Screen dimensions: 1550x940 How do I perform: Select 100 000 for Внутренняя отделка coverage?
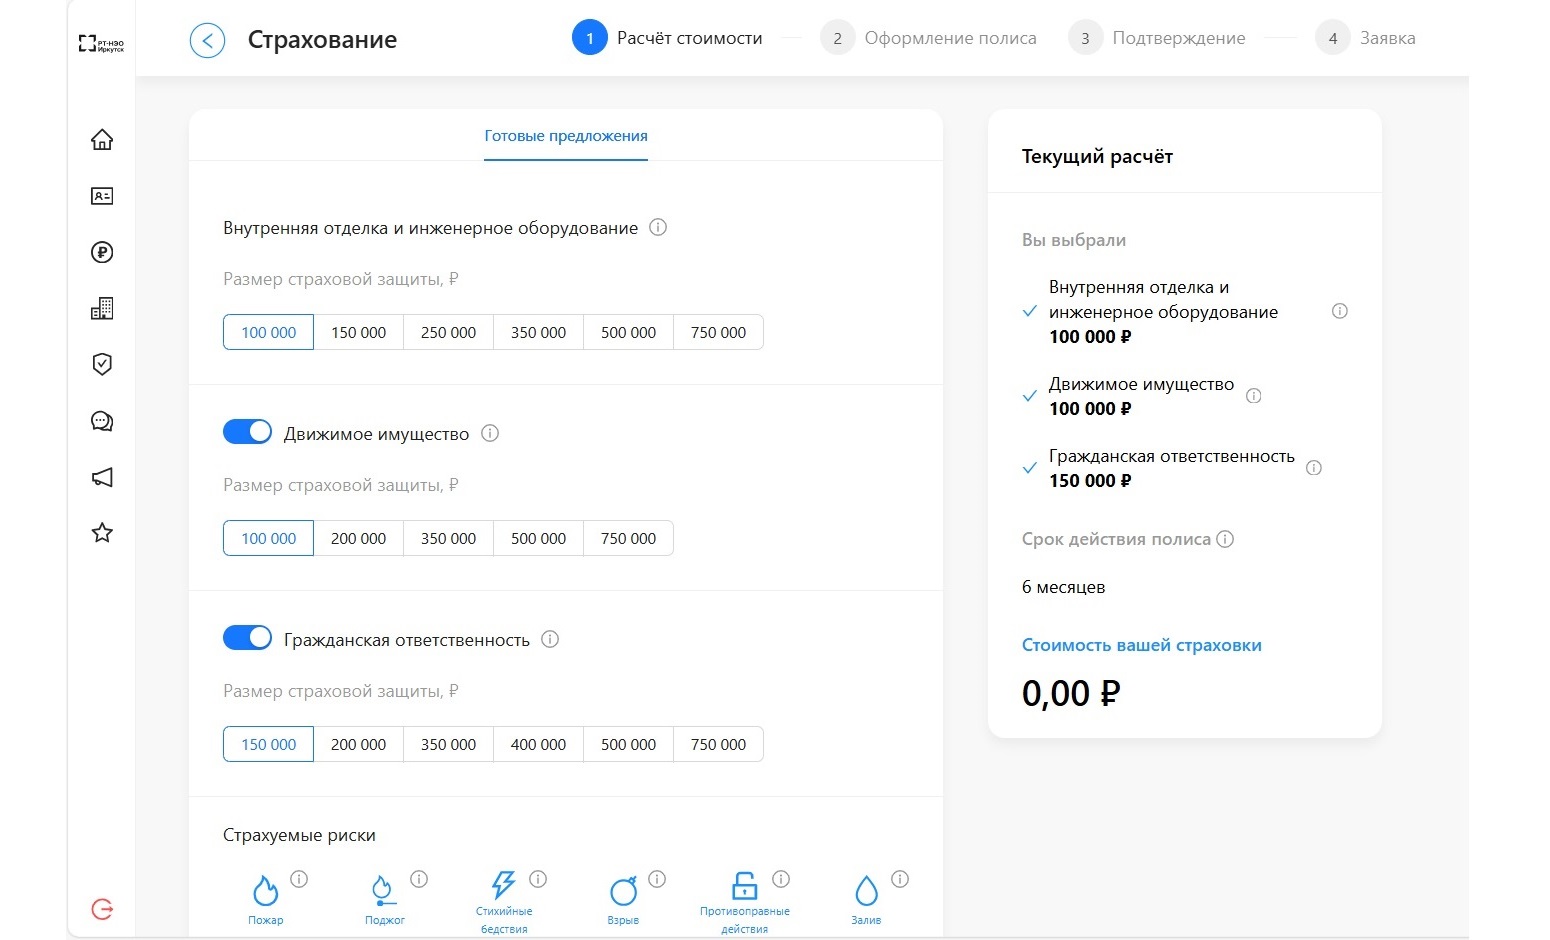coord(269,332)
